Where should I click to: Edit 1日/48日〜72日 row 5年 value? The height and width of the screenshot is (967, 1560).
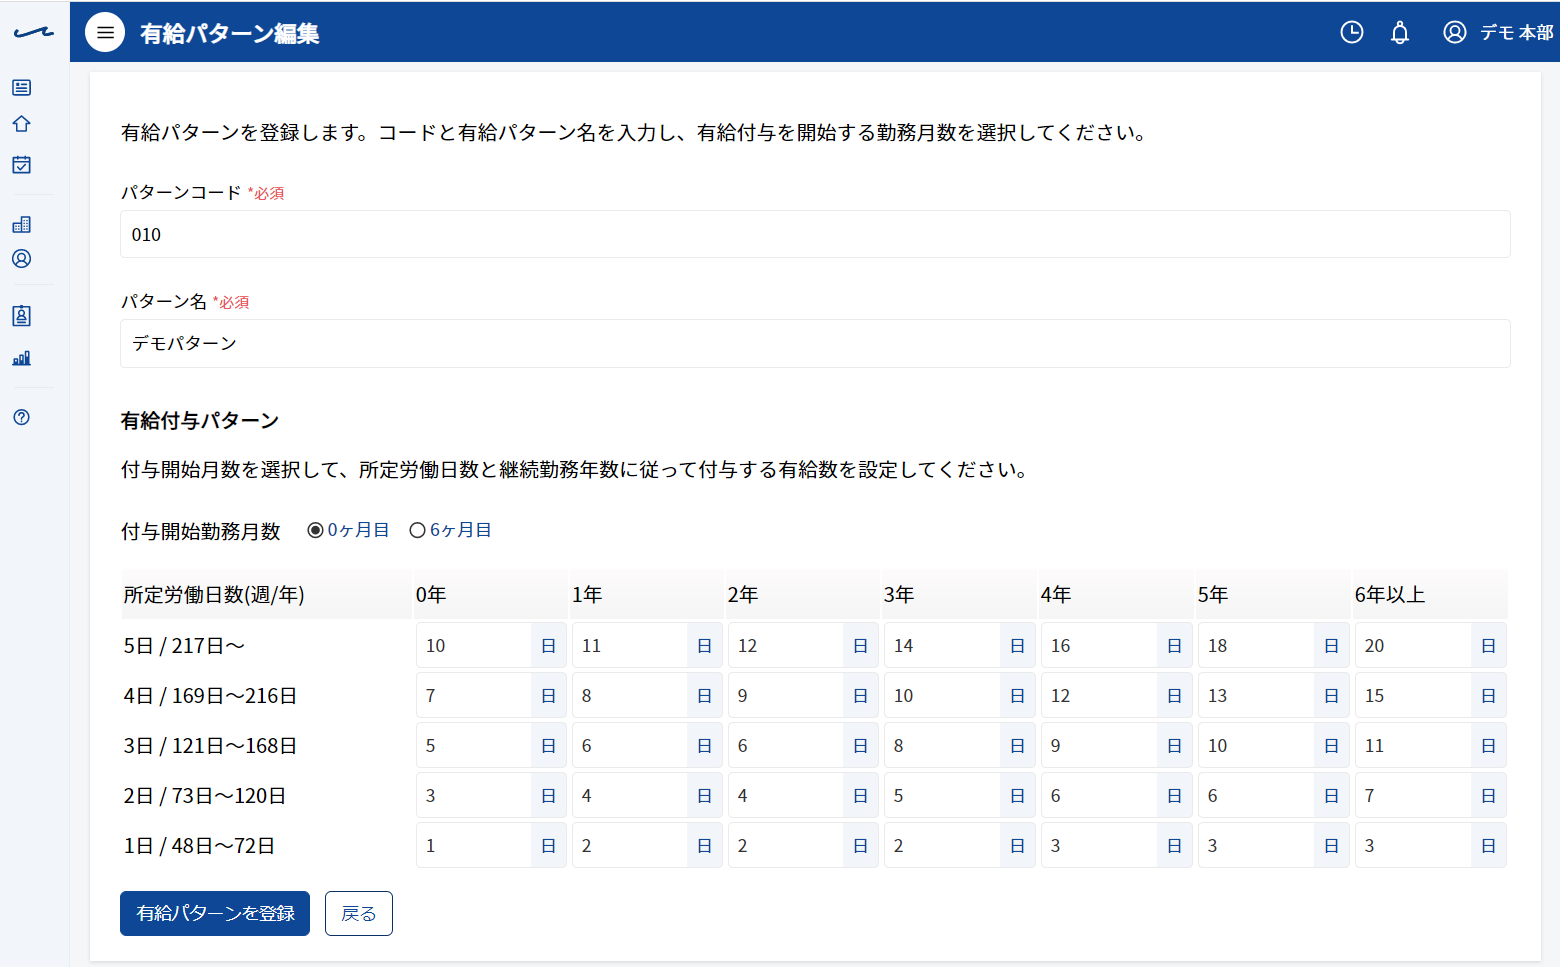pyautogui.click(x=1256, y=845)
